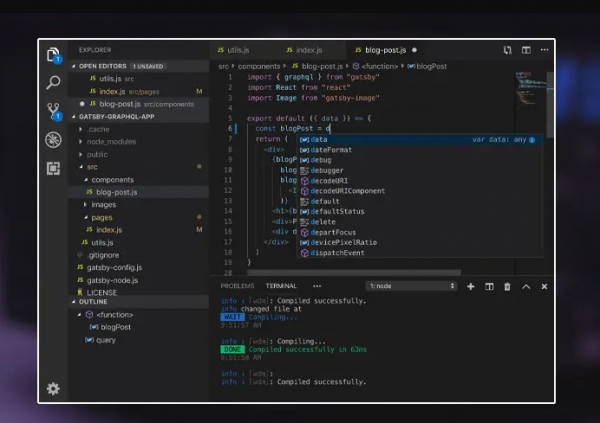Image resolution: width=600 pixels, height=423 pixels.
Task: Choose the defaultStatus autocomplete suggestion
Action: [420, 211]
